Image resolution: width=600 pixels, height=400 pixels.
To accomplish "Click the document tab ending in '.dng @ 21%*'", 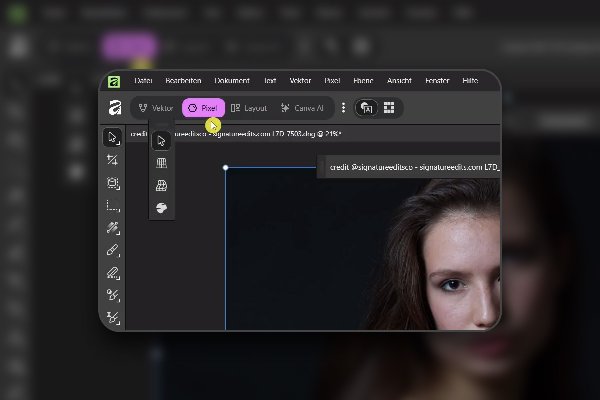I will point(236,134).
